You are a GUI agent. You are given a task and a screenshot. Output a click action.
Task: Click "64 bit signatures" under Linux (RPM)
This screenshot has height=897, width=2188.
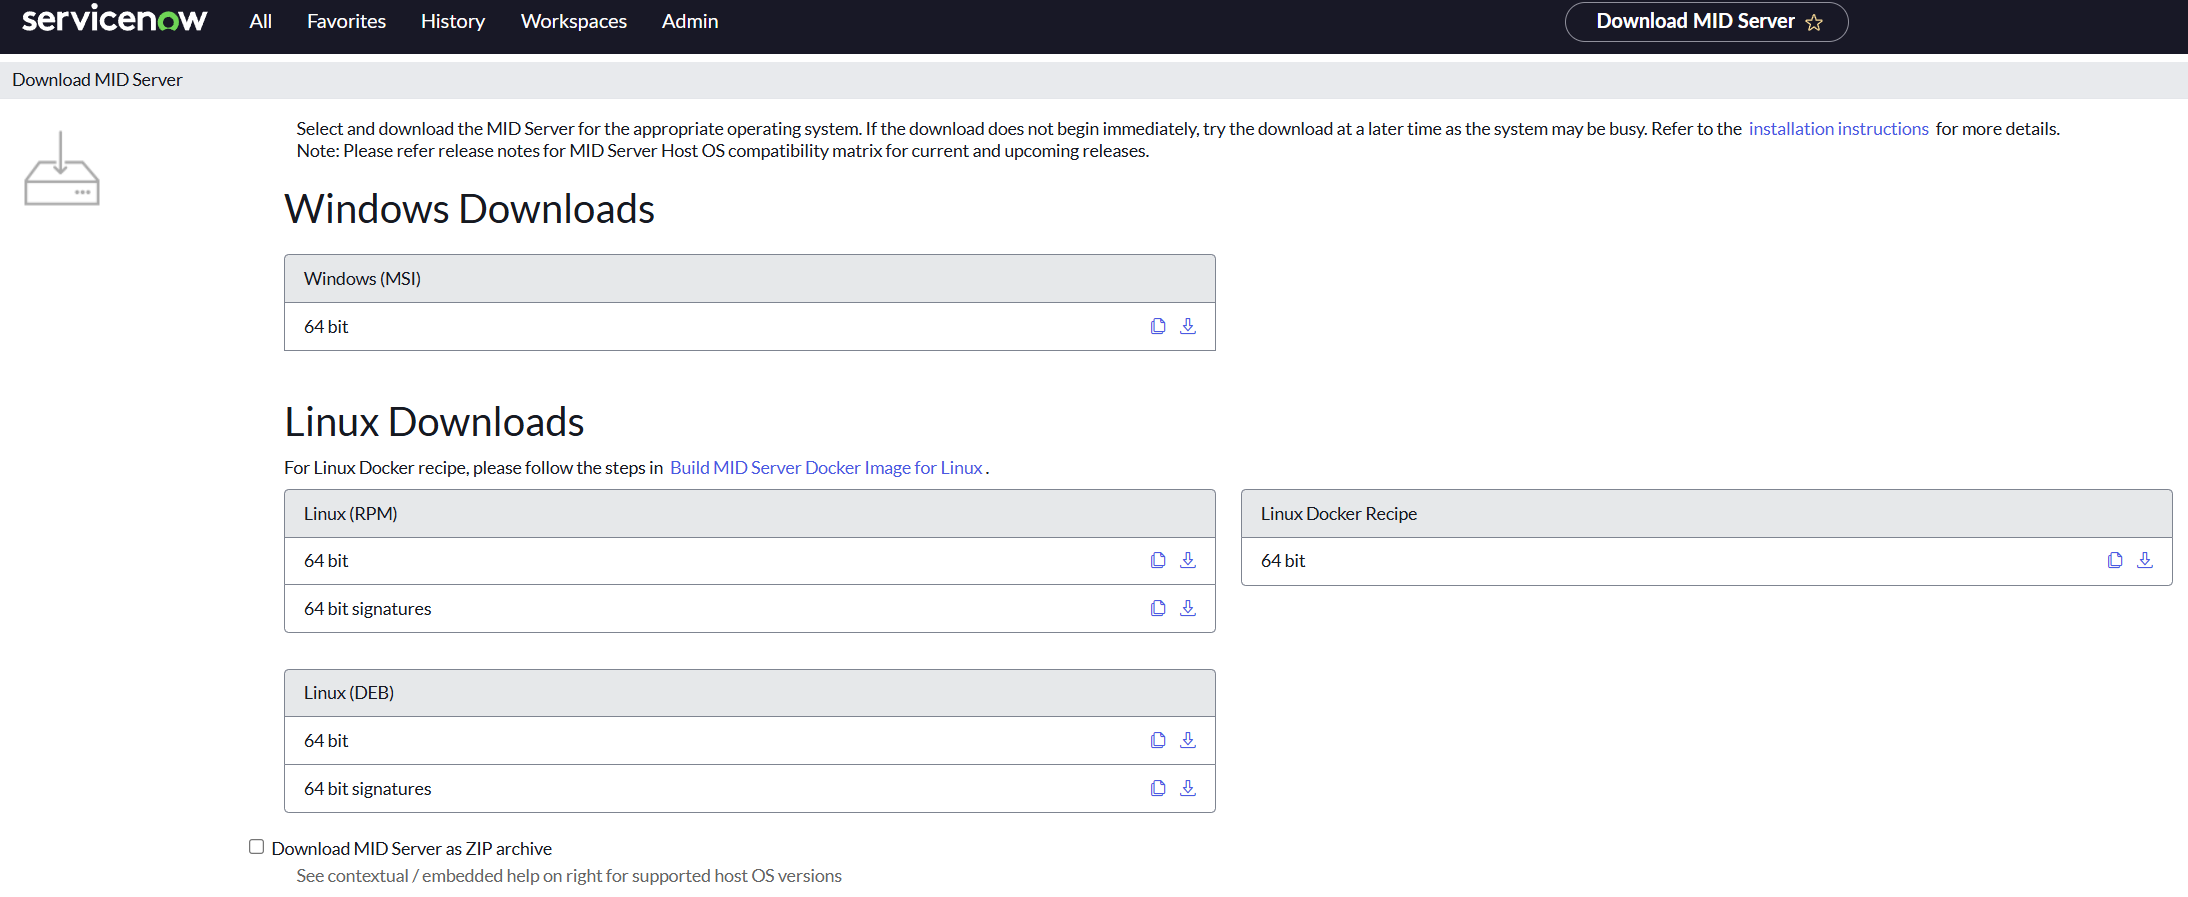click(x=368, y=609)
